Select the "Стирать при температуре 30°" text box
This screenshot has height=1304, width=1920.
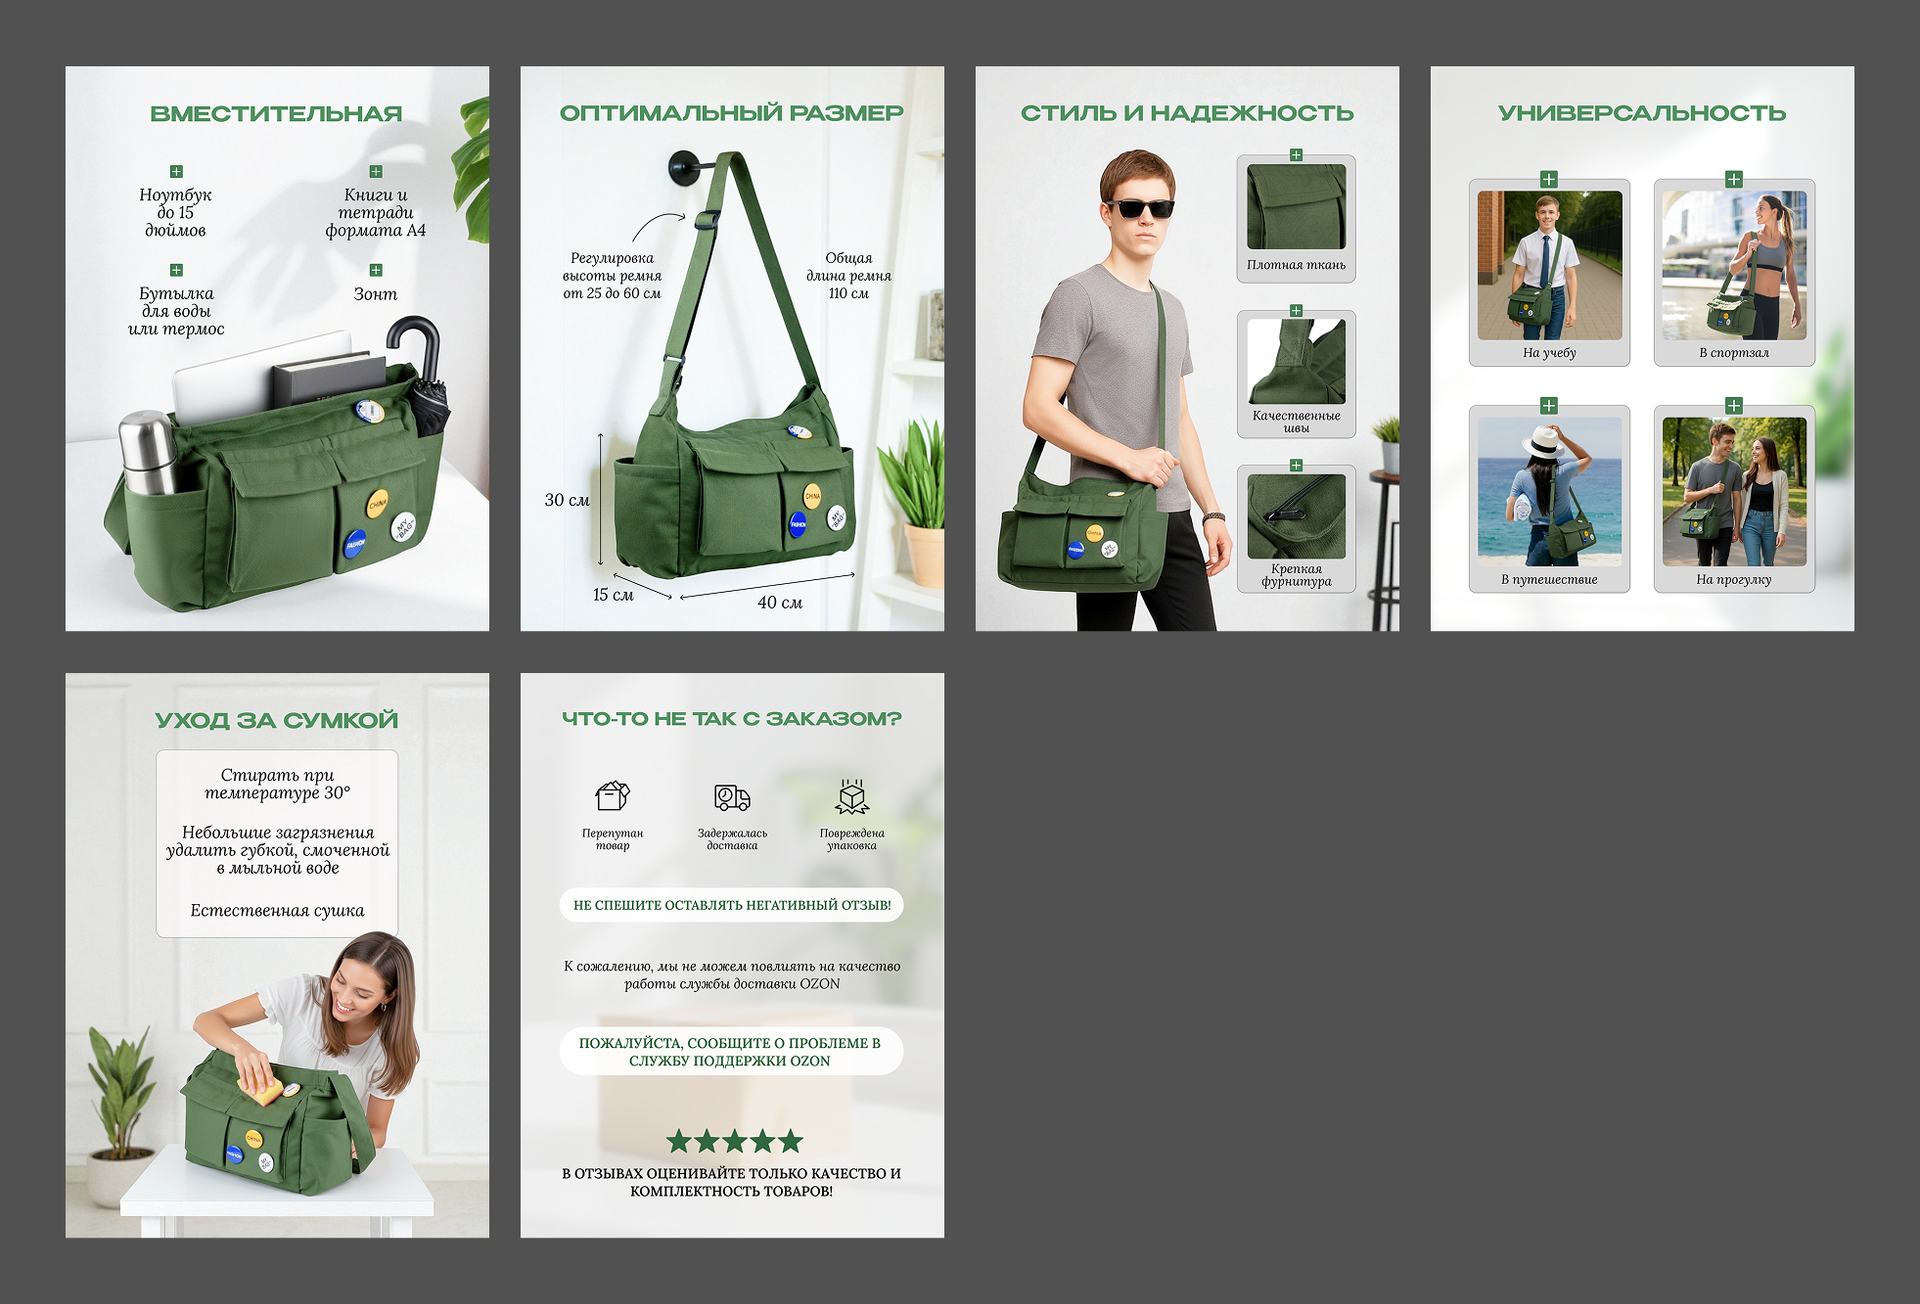(x=277, y=784)
